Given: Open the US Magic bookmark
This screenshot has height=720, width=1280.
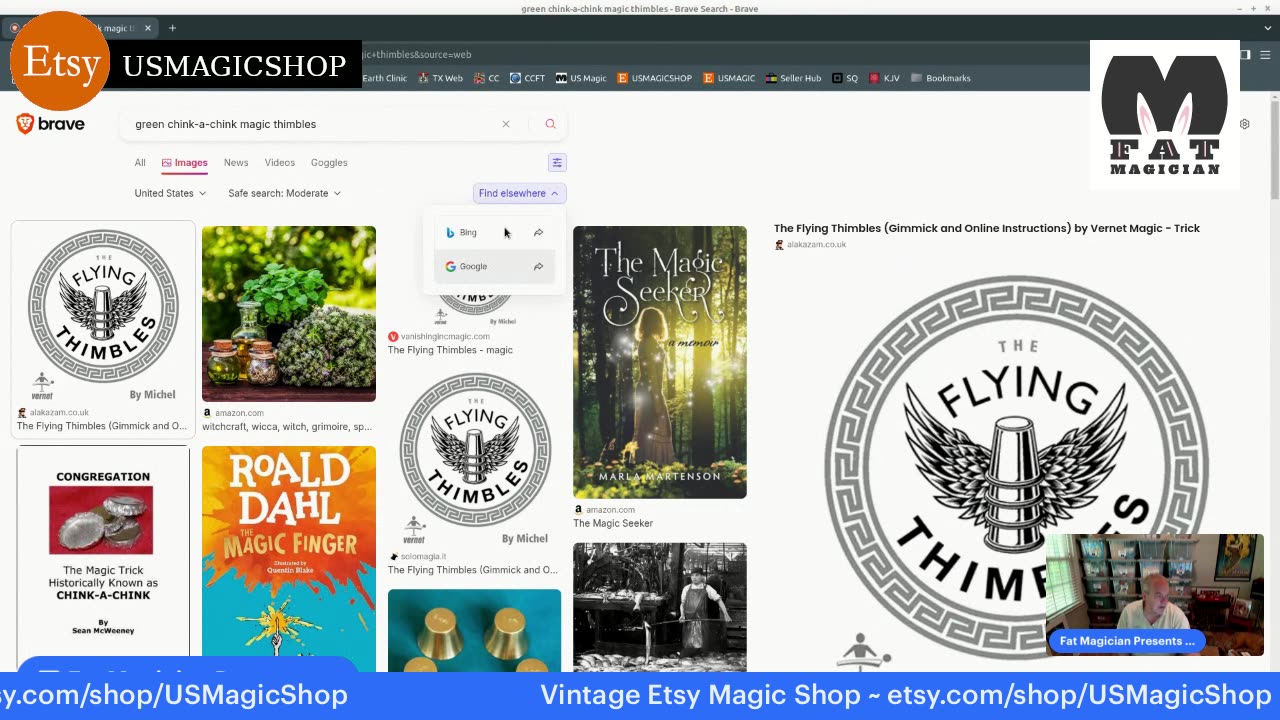Looking at the screenshot, I should coord(581,78).
